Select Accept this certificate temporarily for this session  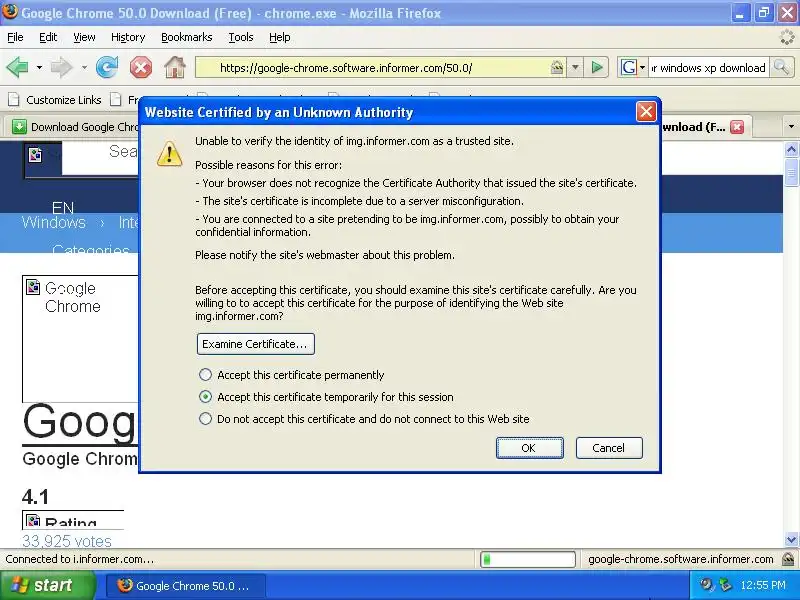coord(205,397)
